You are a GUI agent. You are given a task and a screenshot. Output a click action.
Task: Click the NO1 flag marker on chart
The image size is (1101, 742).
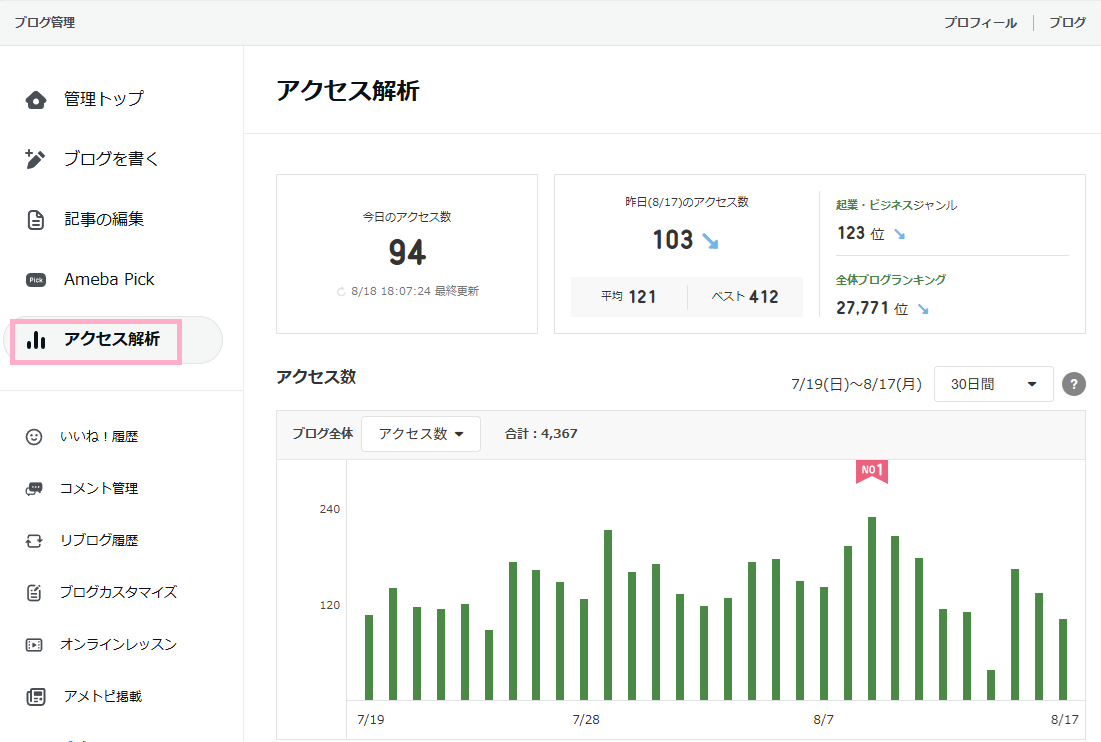[x=872, y=471]
